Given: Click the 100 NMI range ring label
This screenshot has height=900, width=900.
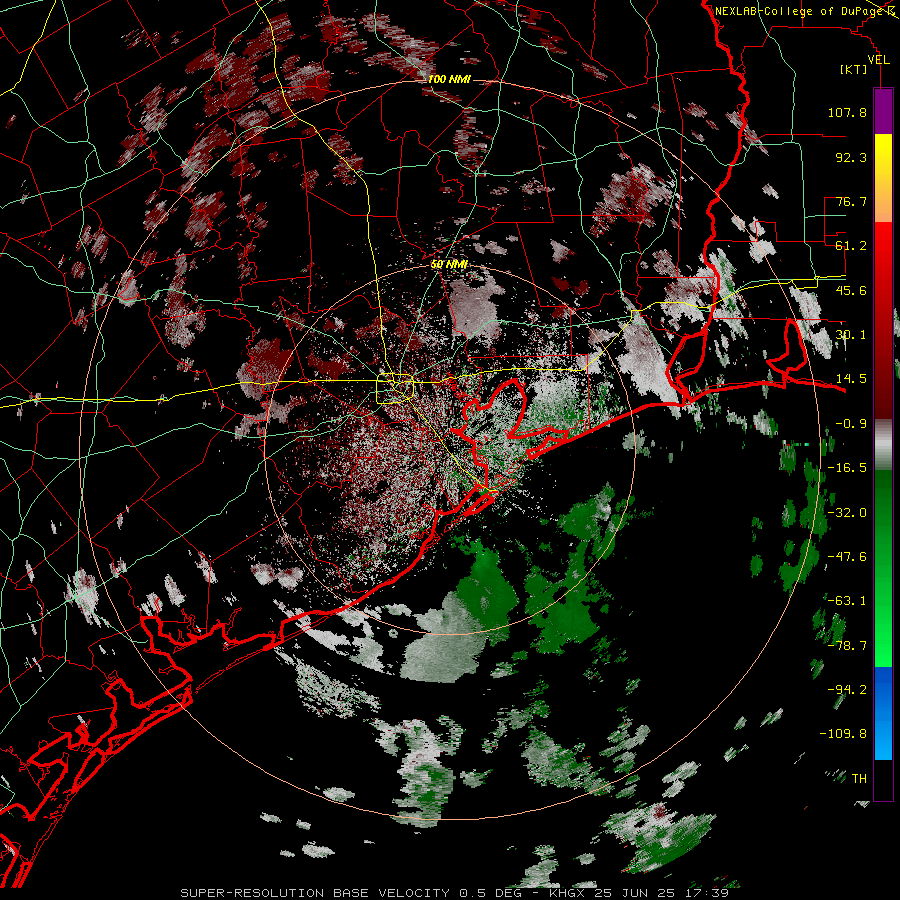Looking at the screenshot, I should click(x=448, y=79).
